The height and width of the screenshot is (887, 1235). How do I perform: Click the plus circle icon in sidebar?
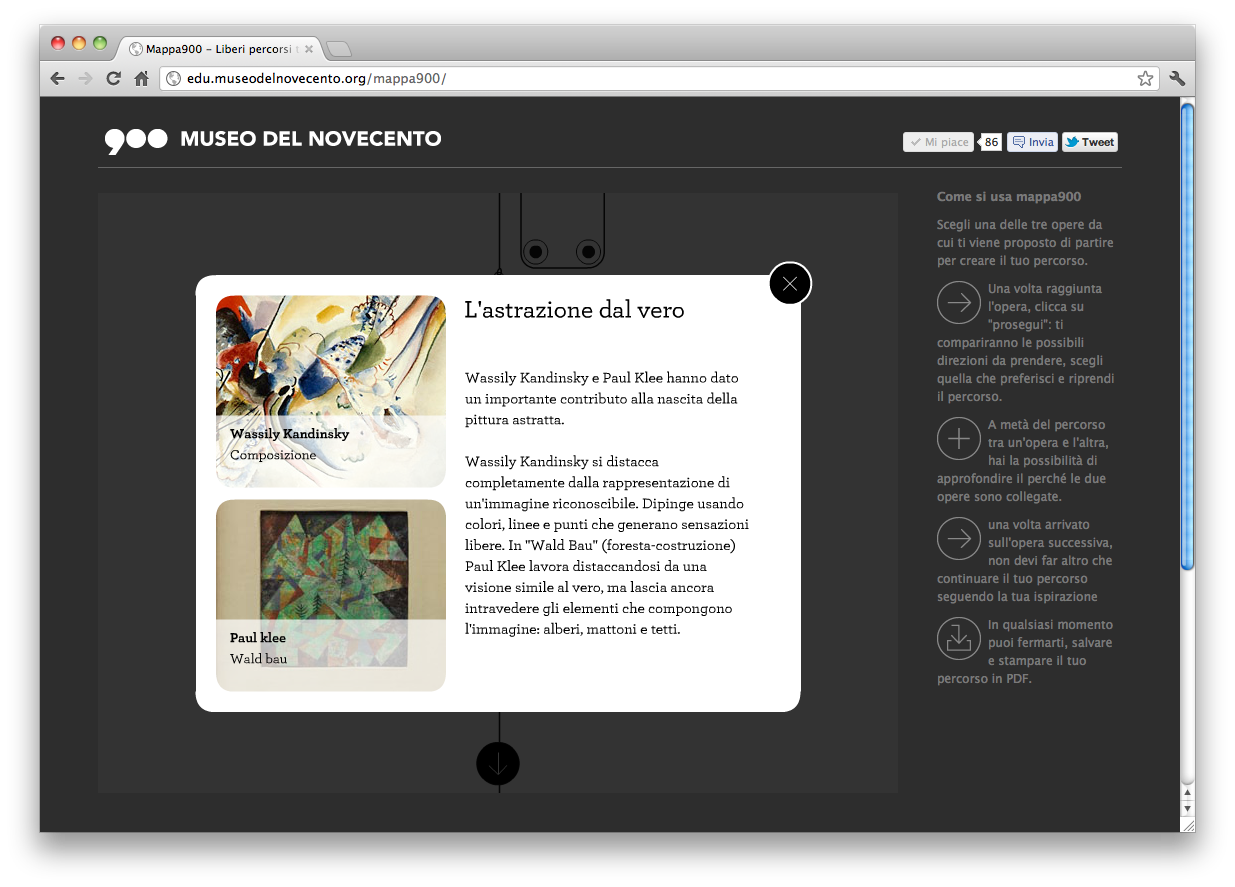click(958, 439)
